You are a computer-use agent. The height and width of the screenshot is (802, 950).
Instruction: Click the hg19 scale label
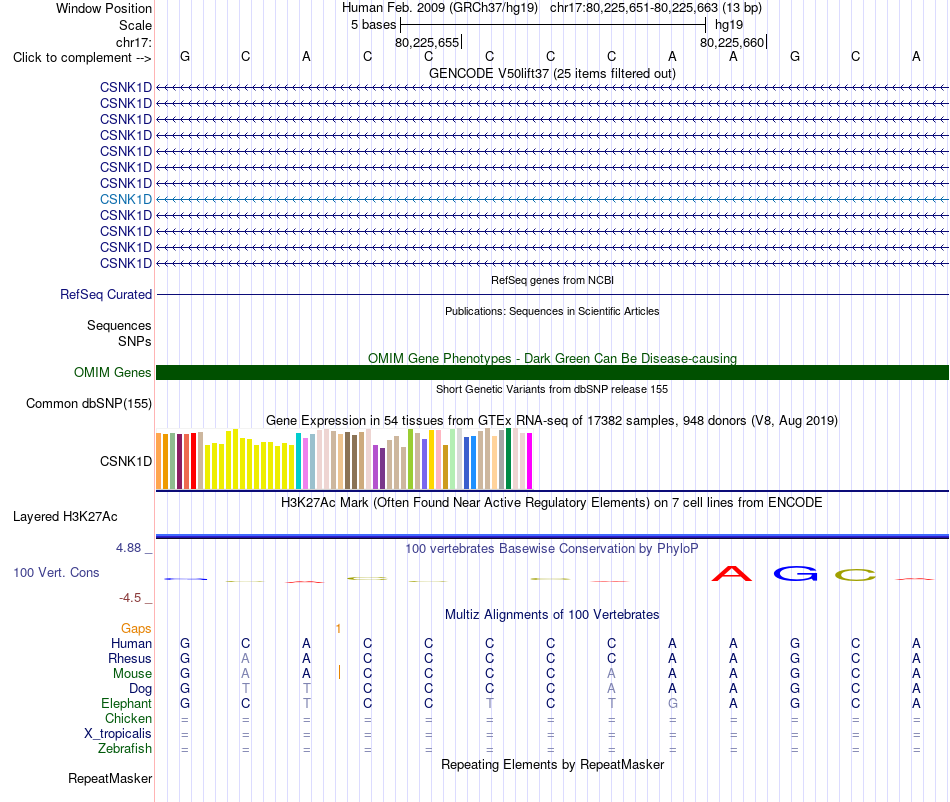point(729,25)
